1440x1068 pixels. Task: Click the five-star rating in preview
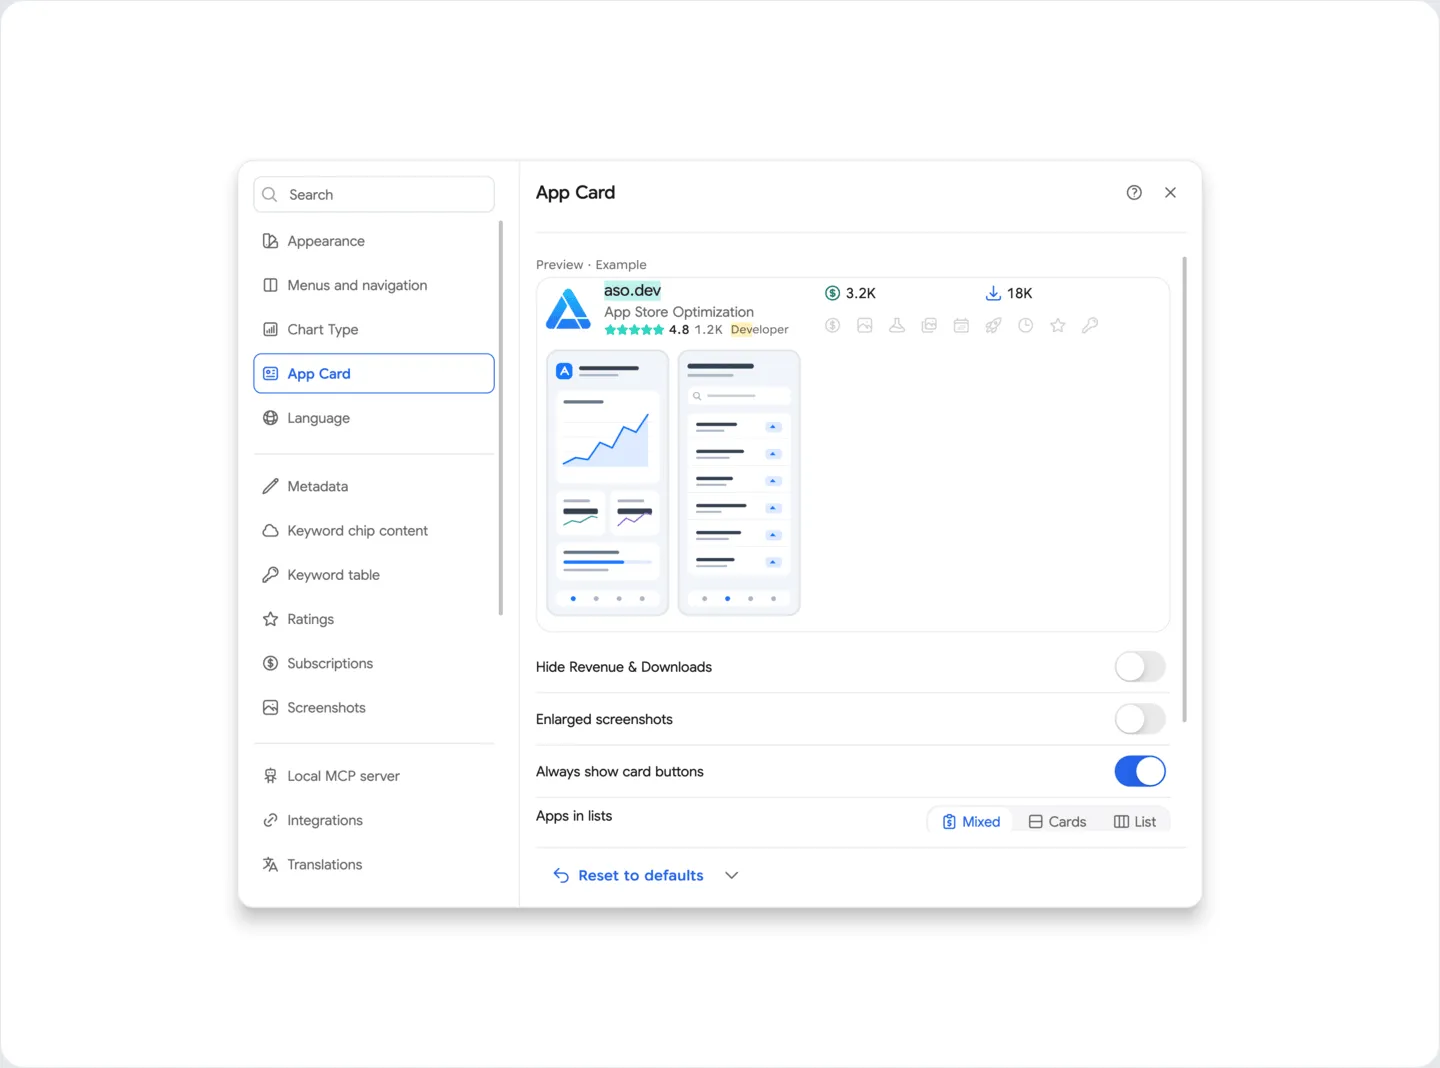click(x=634, y=330)
